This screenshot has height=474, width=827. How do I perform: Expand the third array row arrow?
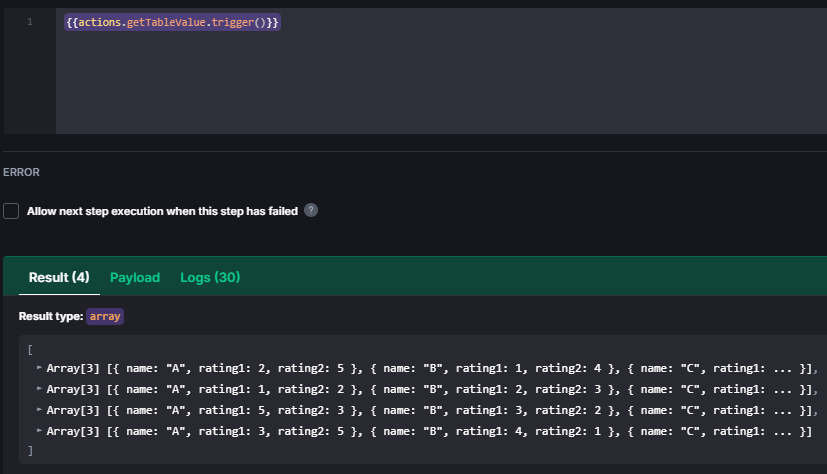coord(39,410)
